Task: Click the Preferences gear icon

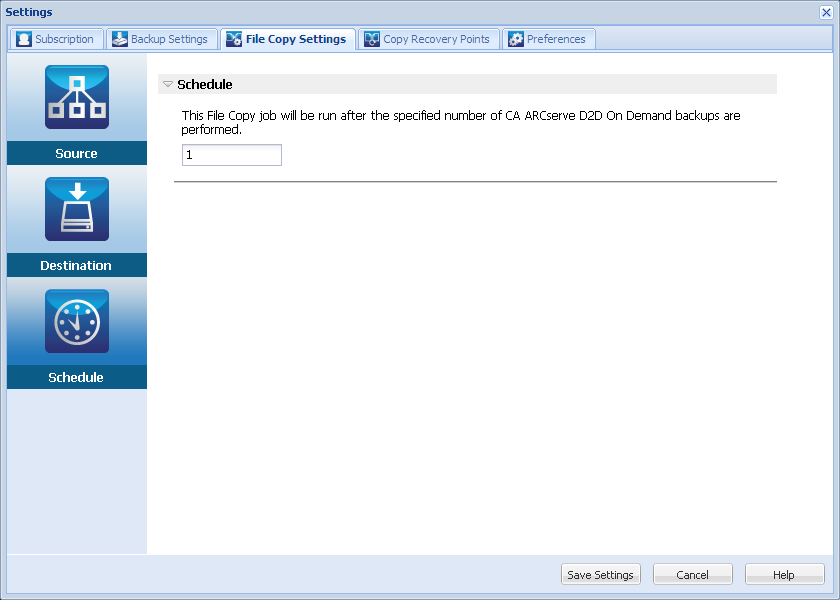Action: pyautogui.click(x=516, y=38)
